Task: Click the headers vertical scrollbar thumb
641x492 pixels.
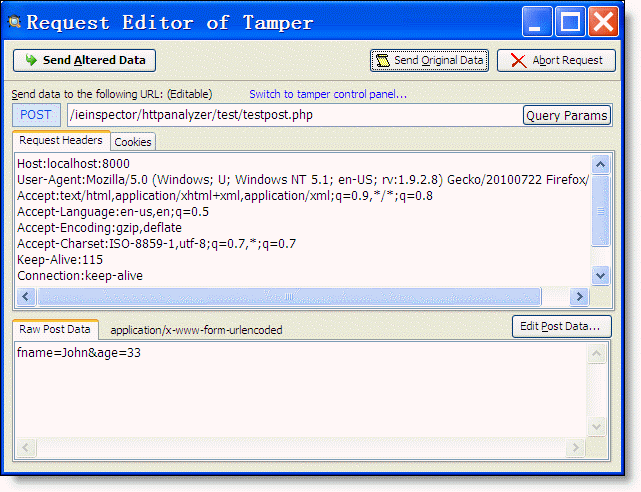Action: click(x=601, y=211)
